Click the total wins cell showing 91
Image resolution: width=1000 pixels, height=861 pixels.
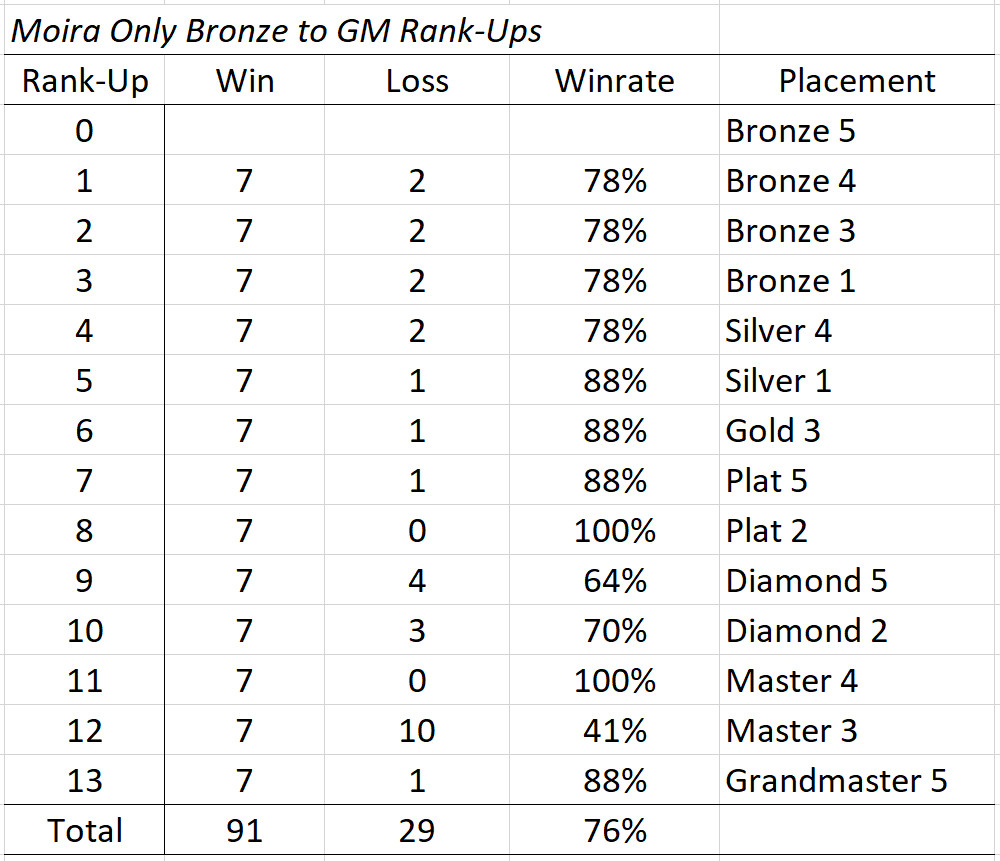(244, 830)
